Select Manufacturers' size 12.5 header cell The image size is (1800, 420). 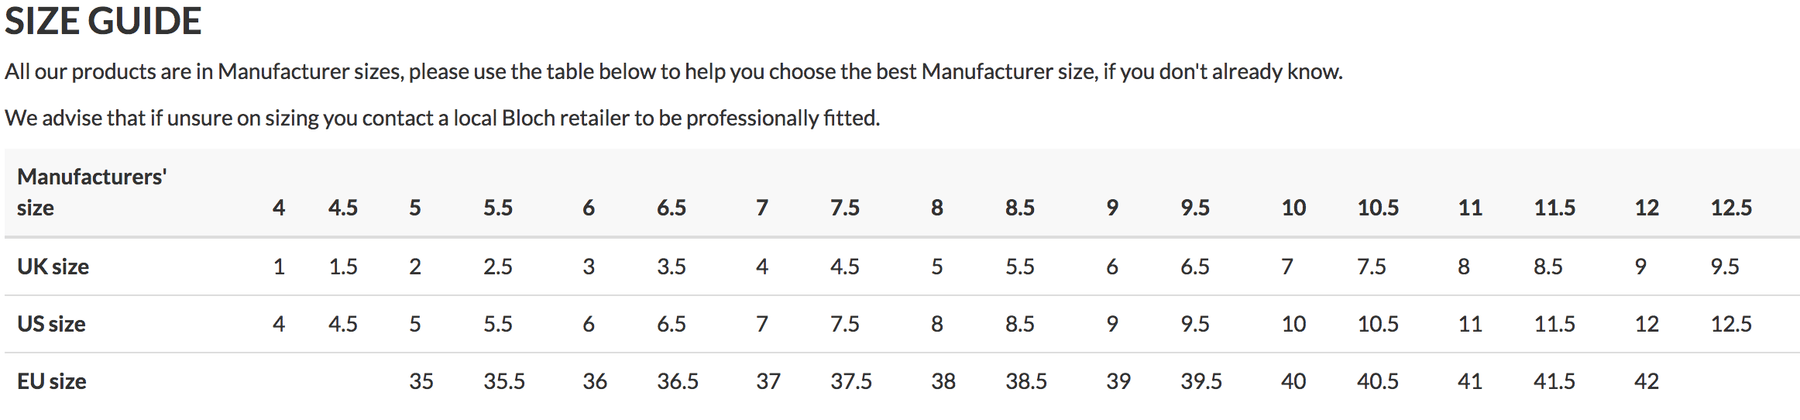(1731, 208)
